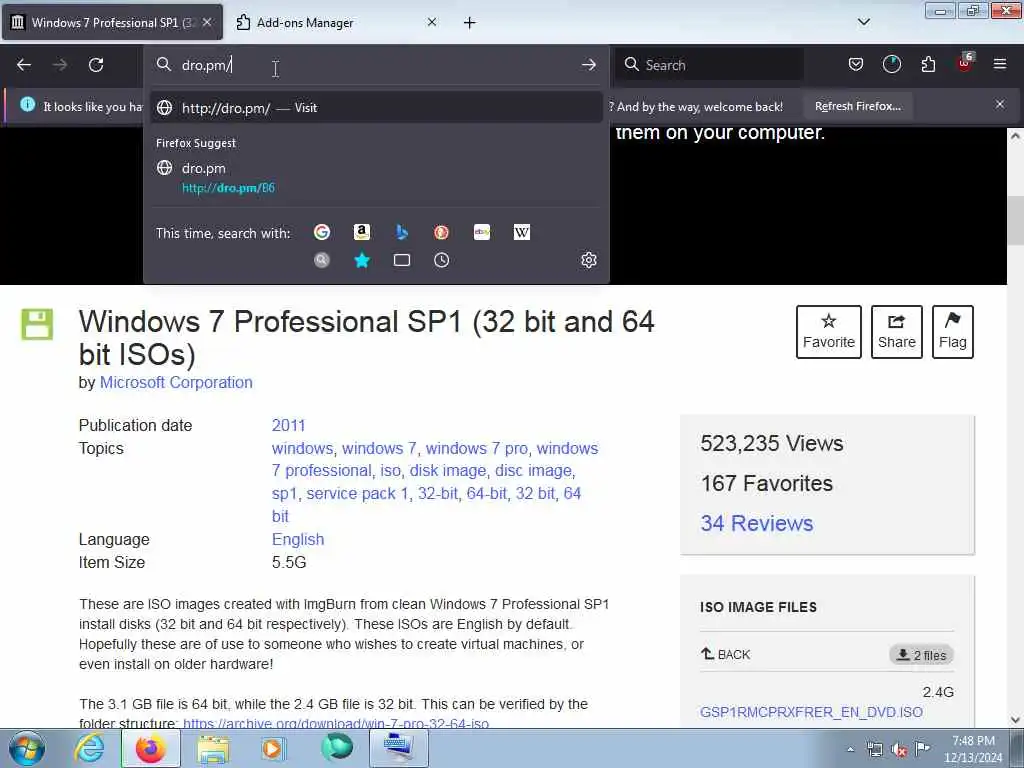Search this time with Amazon
Screen dimensions: 1024x768
pyautogui.click(x=362, y=232)
